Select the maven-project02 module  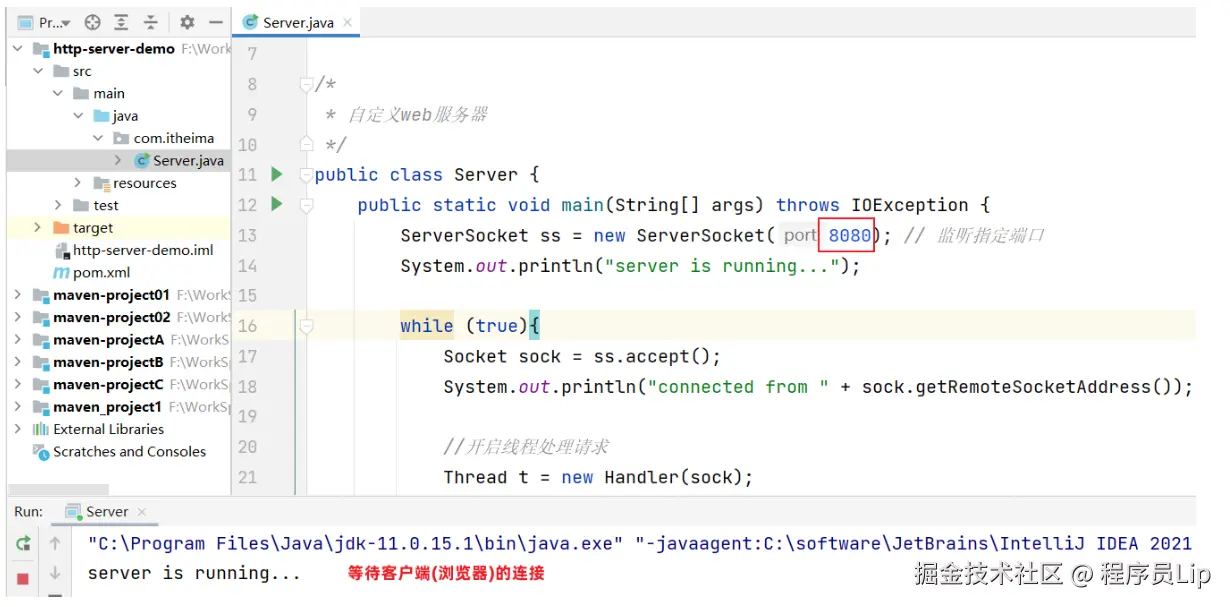pos(111,317)
